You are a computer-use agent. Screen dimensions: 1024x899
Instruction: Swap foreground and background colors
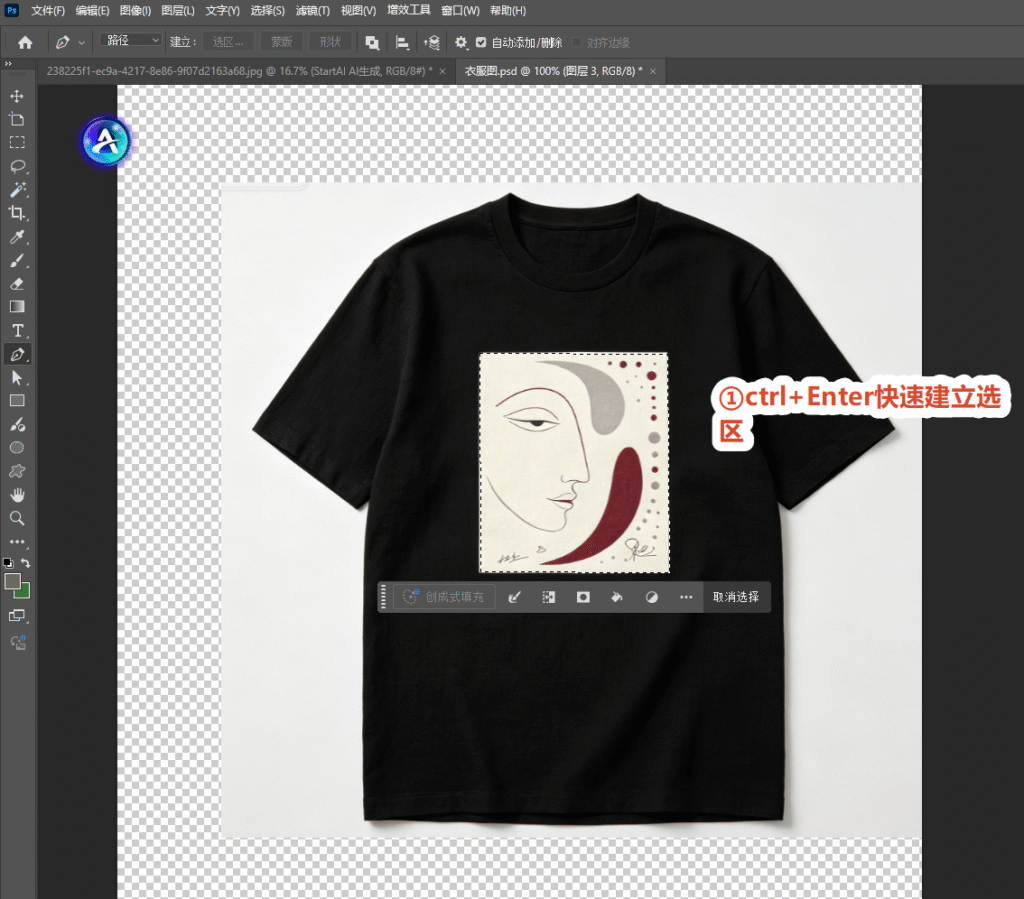pyautogui.click(x=25, y=563)
